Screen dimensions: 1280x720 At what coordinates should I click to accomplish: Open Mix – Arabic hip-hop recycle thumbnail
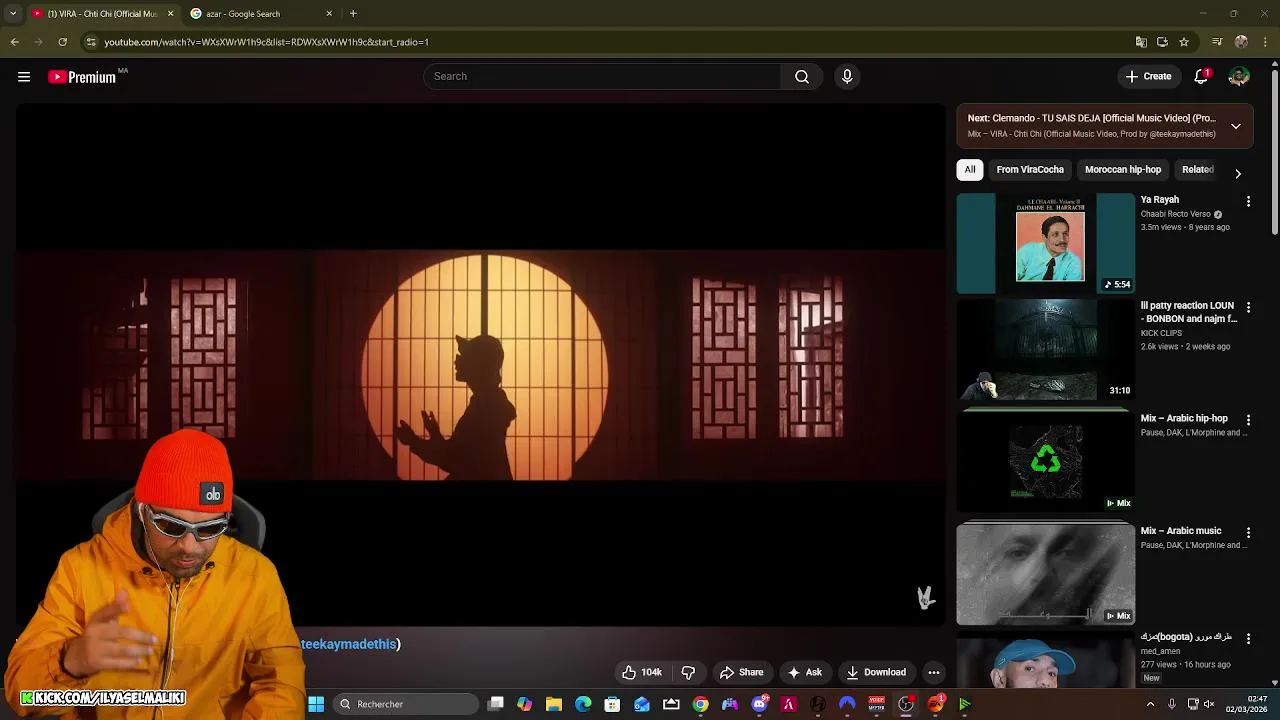point(1046,461)
